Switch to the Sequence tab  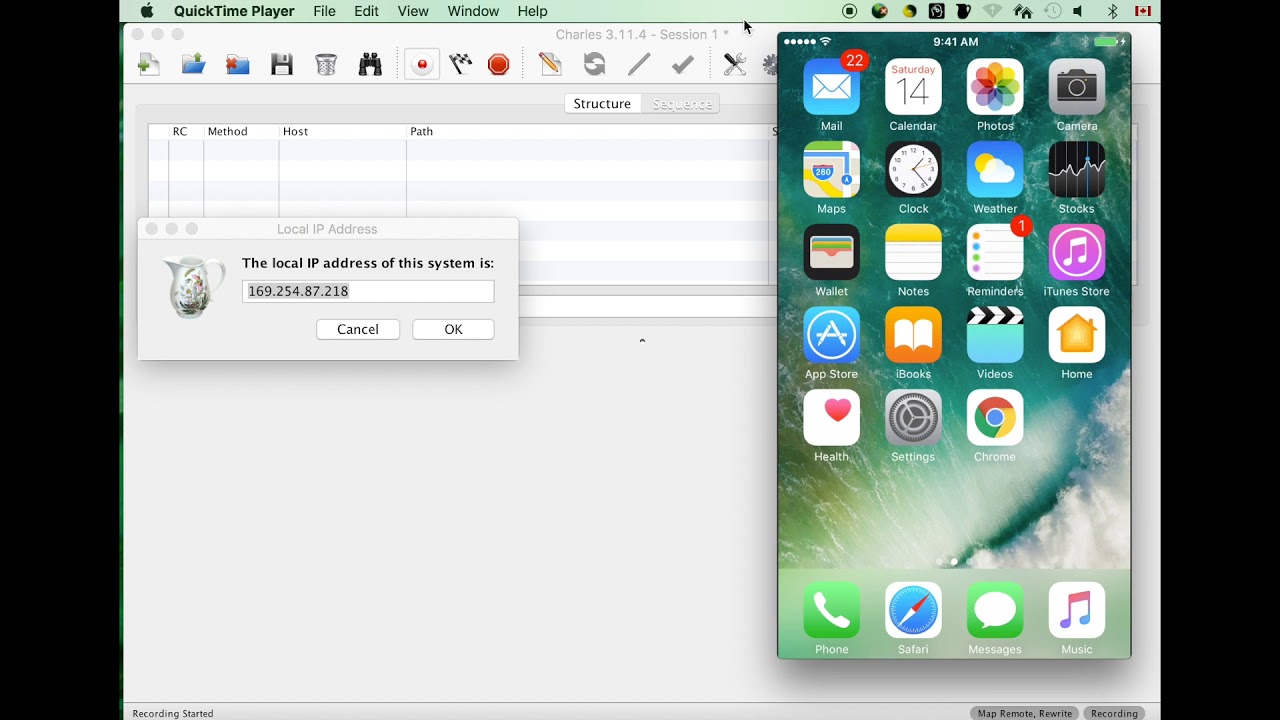click(682, 104)
